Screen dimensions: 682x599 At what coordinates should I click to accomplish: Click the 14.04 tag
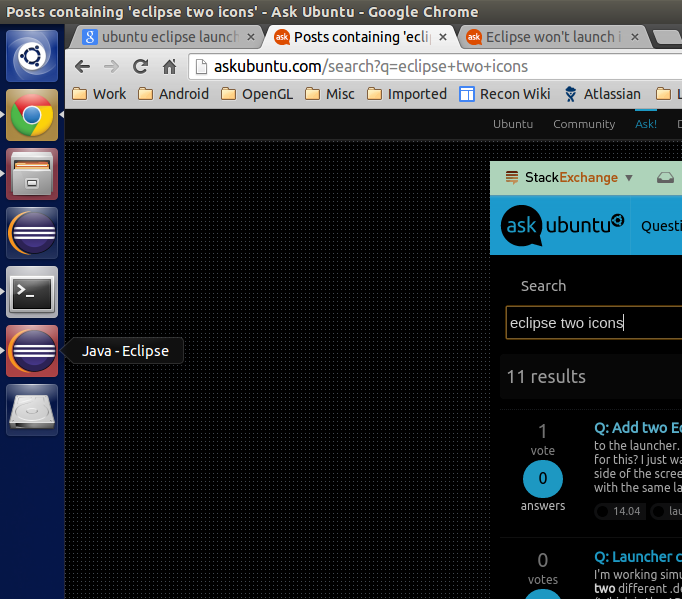[620, 511]
